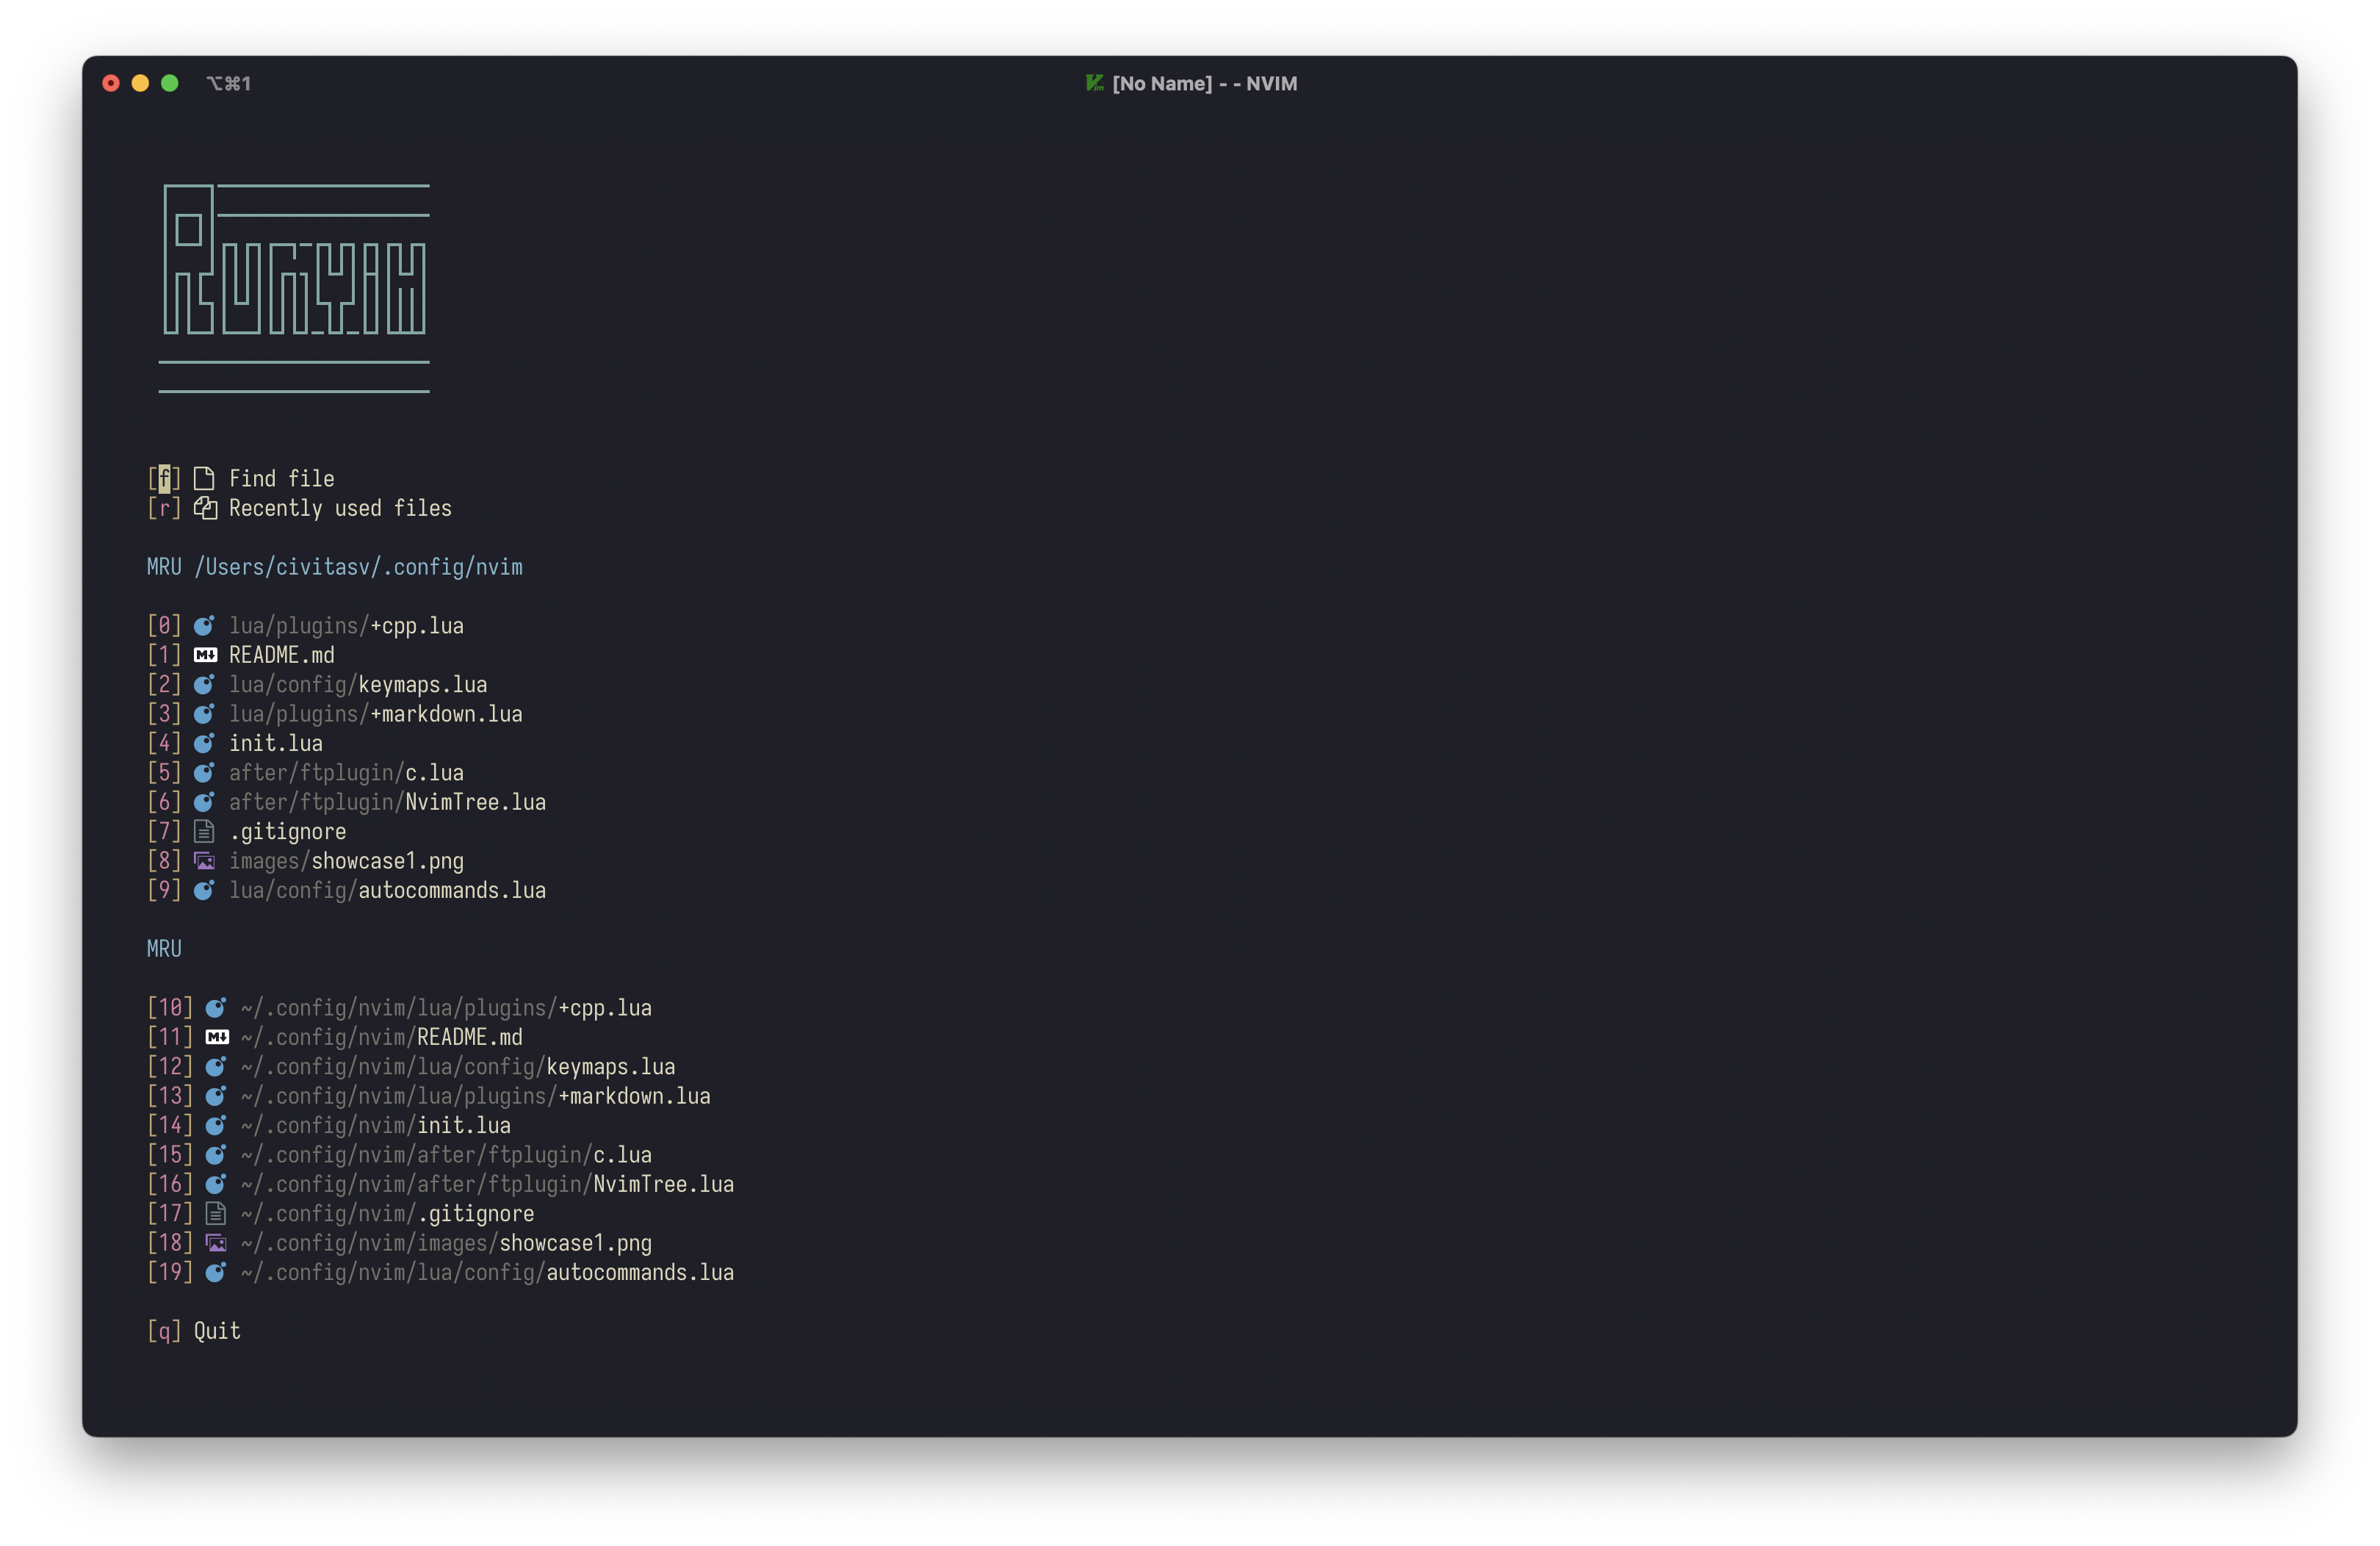Click the Neovim logo in the title bar
Screen dimensions: 2380x1546
[1094, 83]
